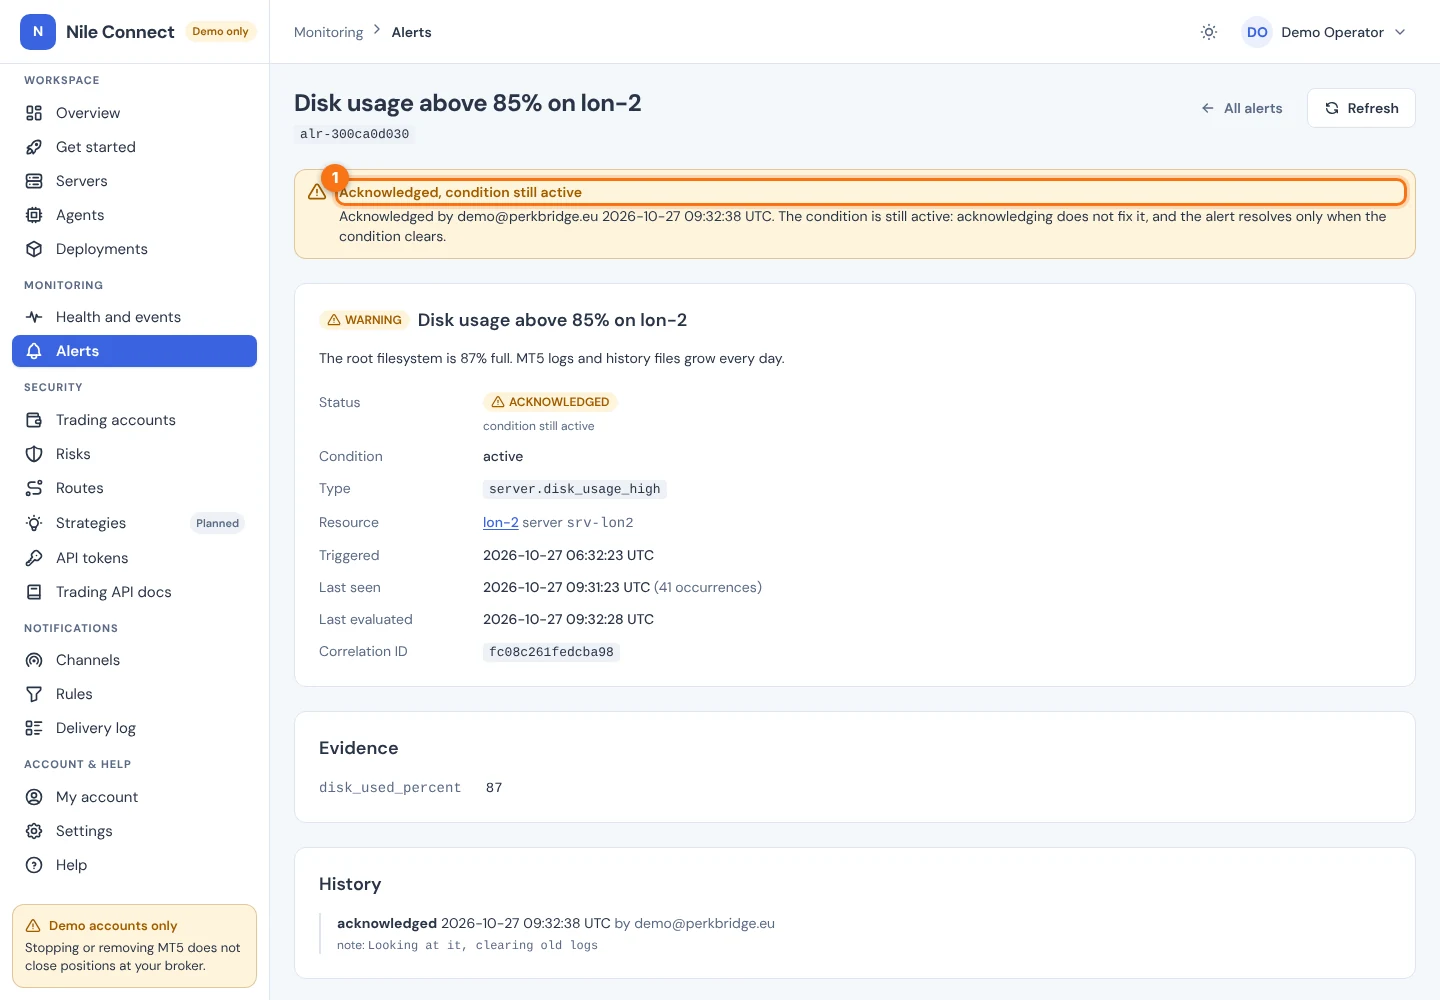This screenshot has width=1440, height=1000.
Task: Click the ACKNOWLEDGED status badge
Action: point(550,402)
